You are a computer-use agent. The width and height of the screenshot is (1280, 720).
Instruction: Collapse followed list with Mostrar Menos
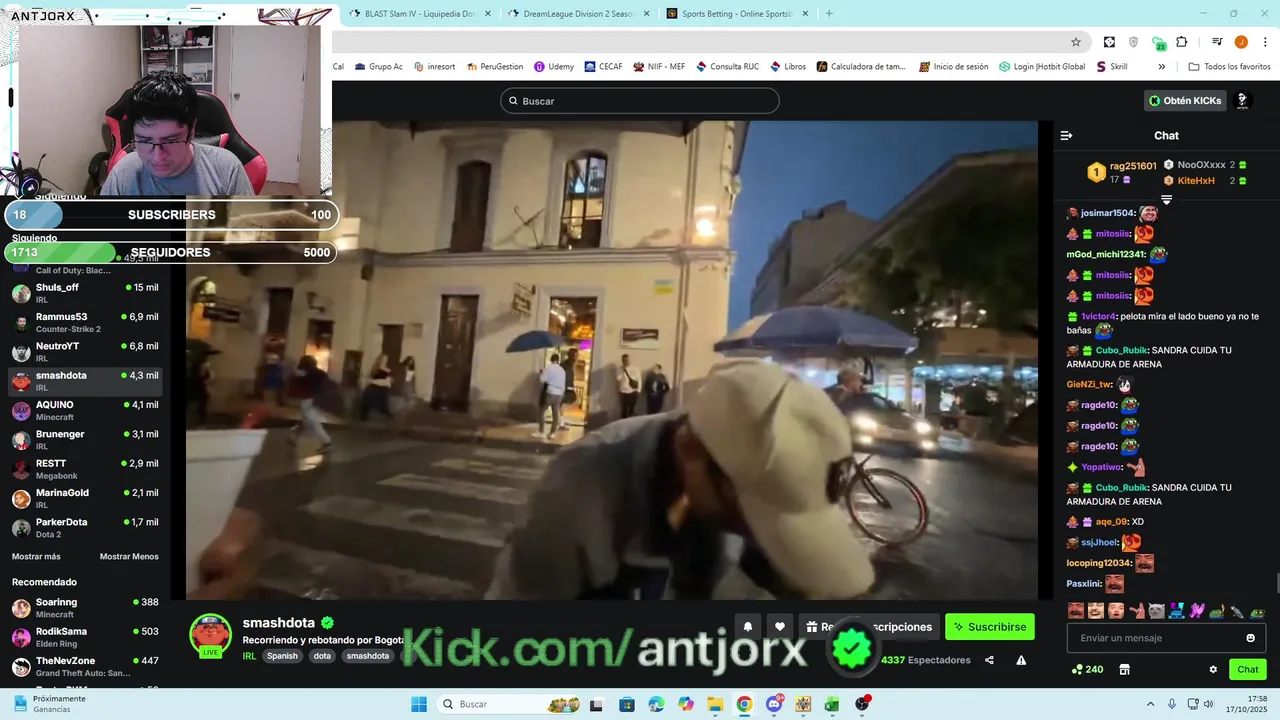pos(129,557)
